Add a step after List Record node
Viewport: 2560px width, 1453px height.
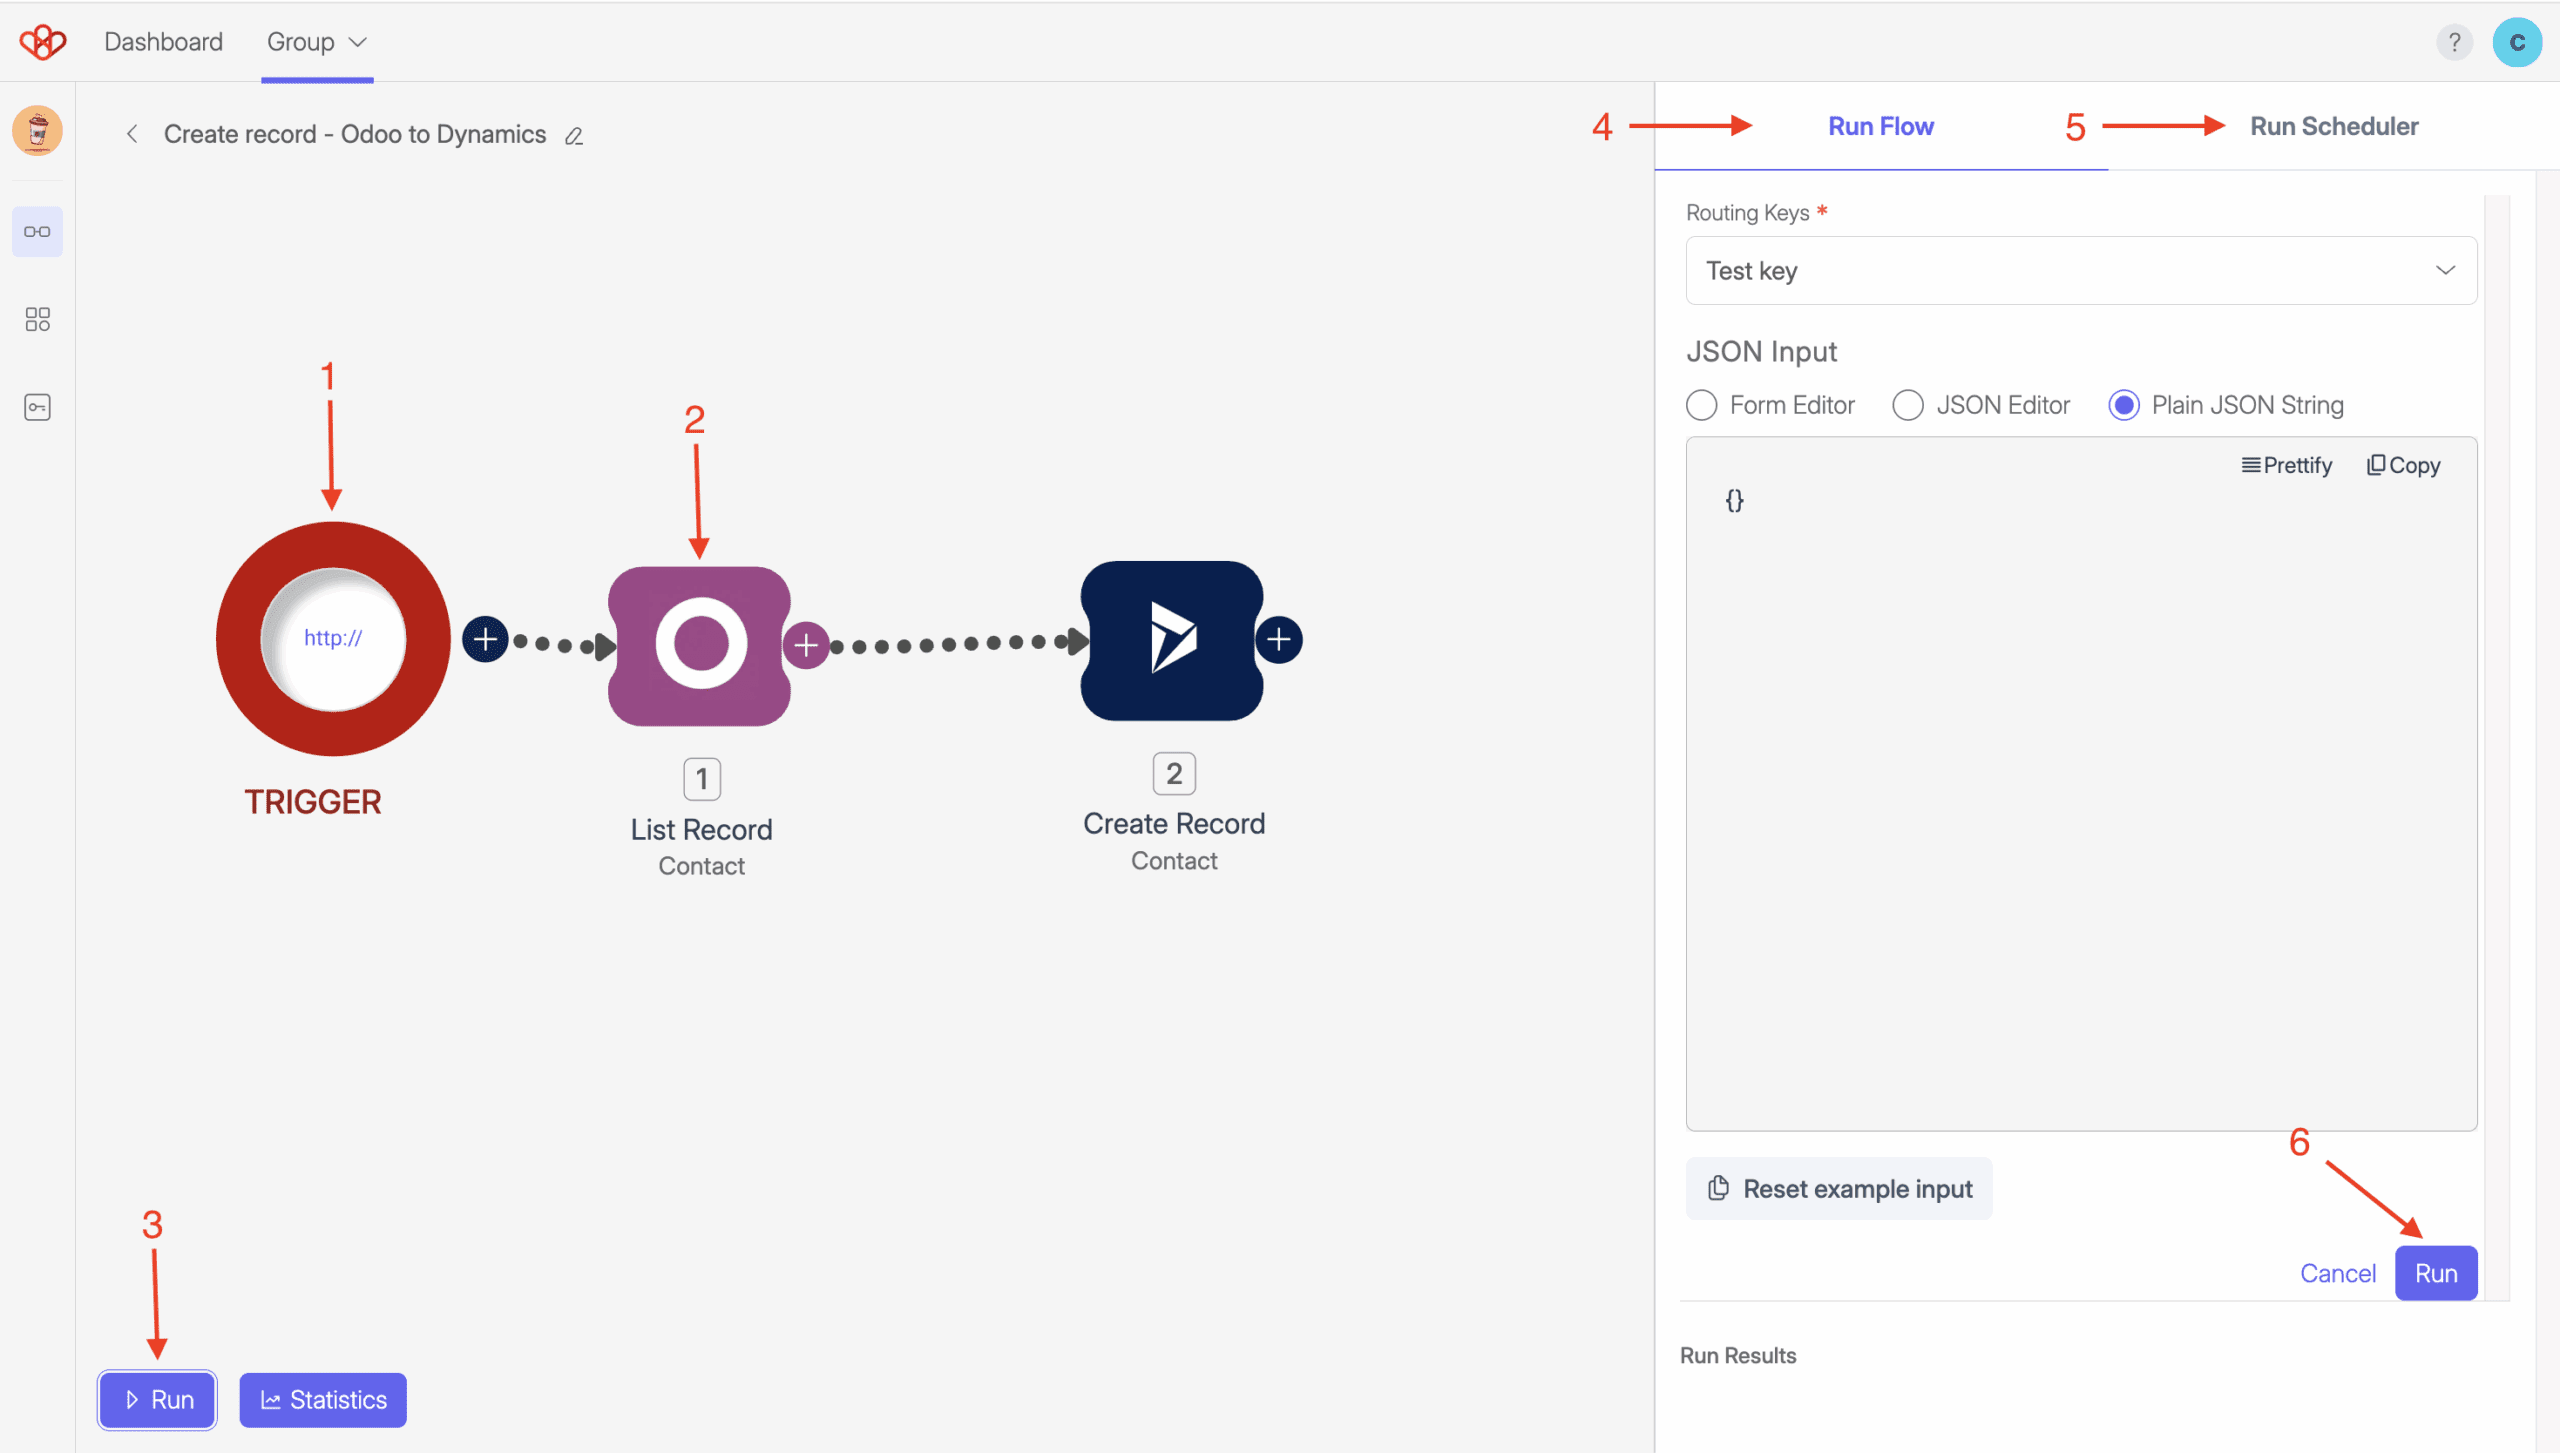coord(806,645)
